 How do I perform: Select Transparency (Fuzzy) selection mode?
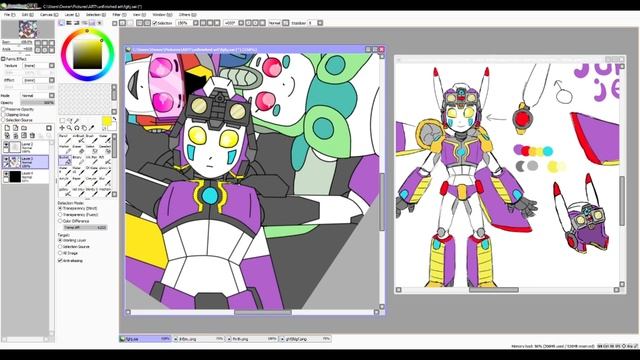60,215
